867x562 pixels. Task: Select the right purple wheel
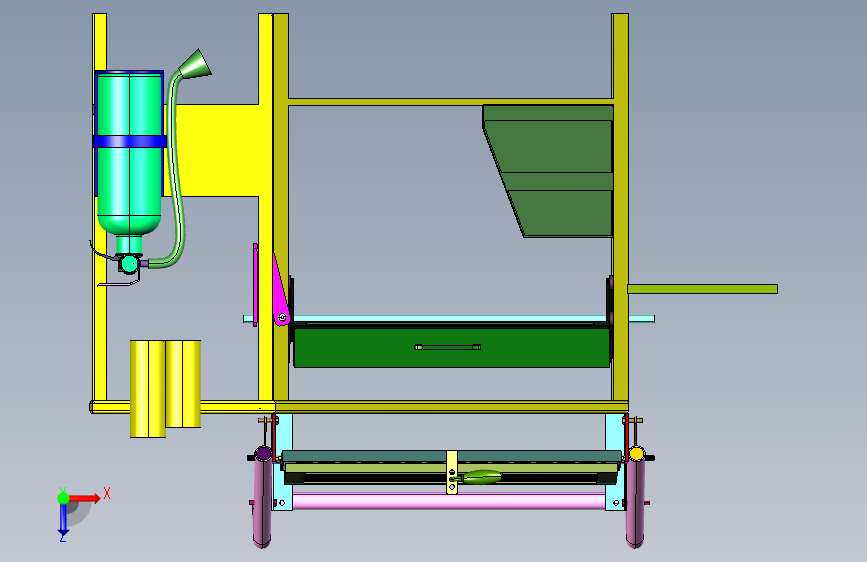[x=635, y=502]
